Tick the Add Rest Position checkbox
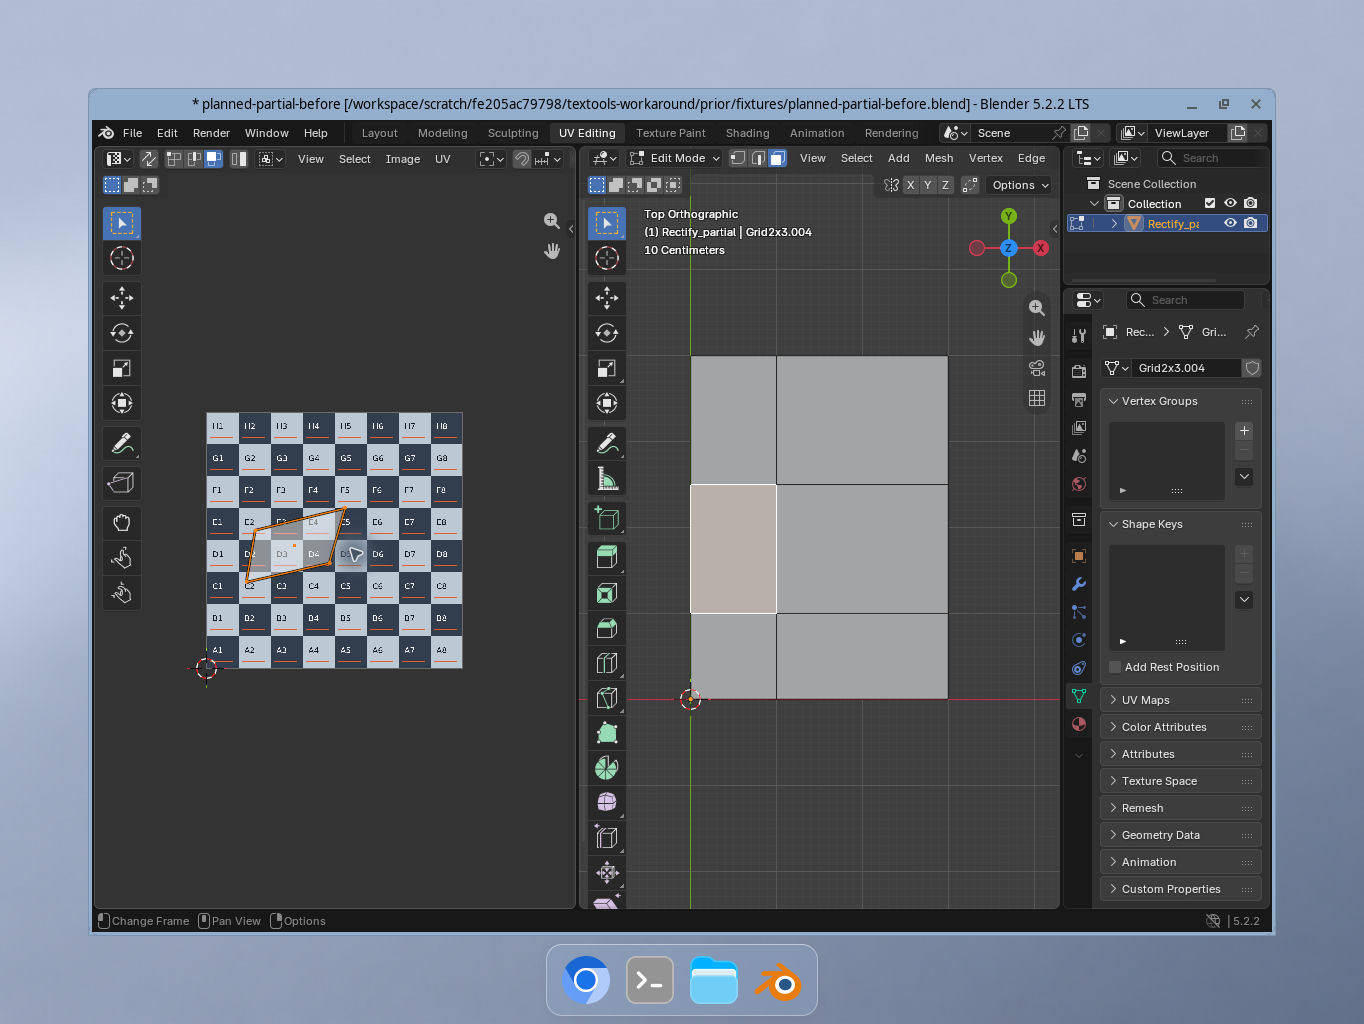This screenshot has height=1024, width=1364. [1115, 667]
